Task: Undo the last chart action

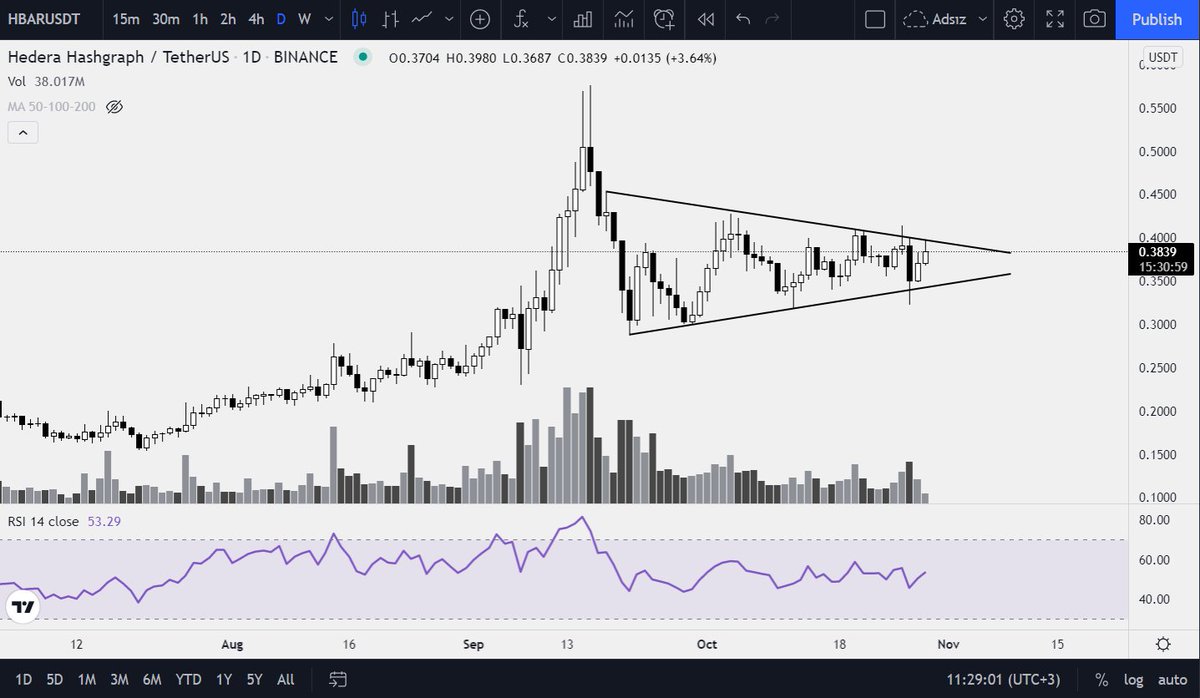Action: click(x=742, y=19)
